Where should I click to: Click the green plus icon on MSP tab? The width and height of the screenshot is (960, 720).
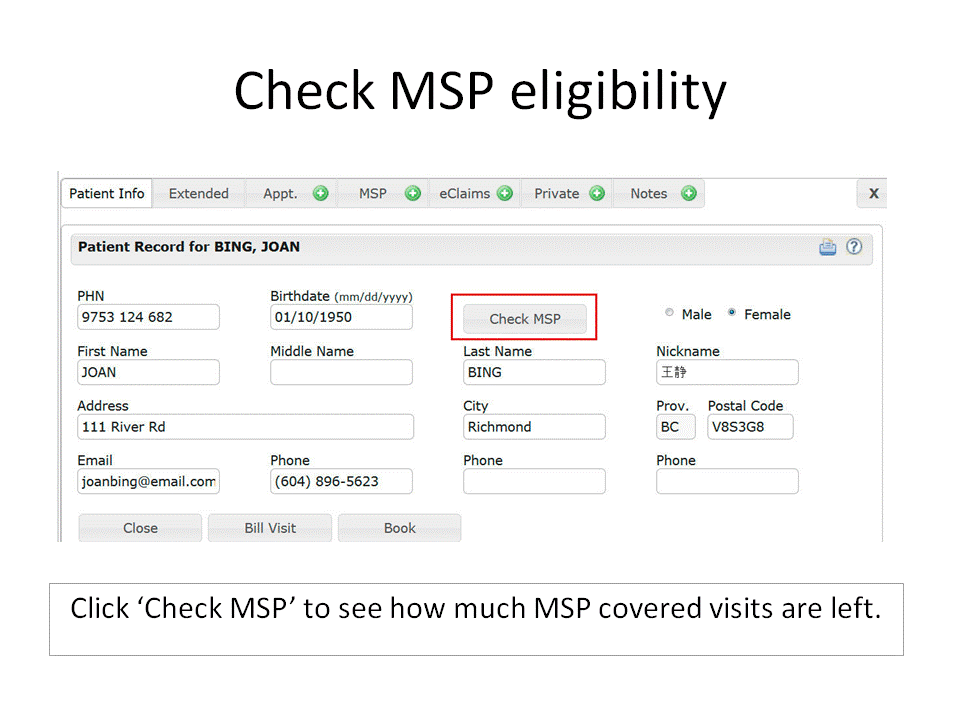[412, 194]
